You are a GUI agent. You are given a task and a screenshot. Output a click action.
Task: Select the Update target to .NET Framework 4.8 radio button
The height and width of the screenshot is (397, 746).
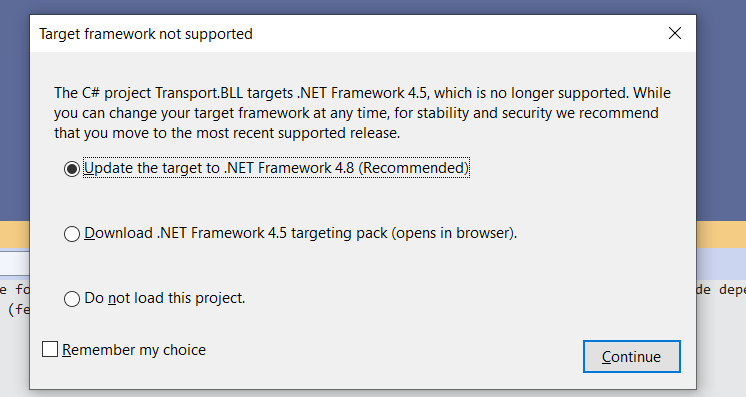[72, 169]
